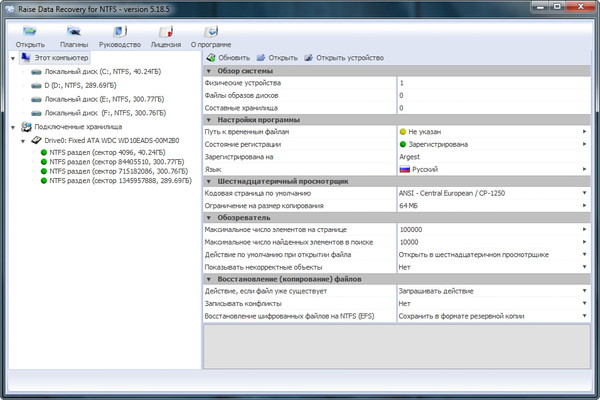Click the 64 МБ copy limit value
Image resolution: width=600 pixels, height=400 pixels.
tap(408, 206)
